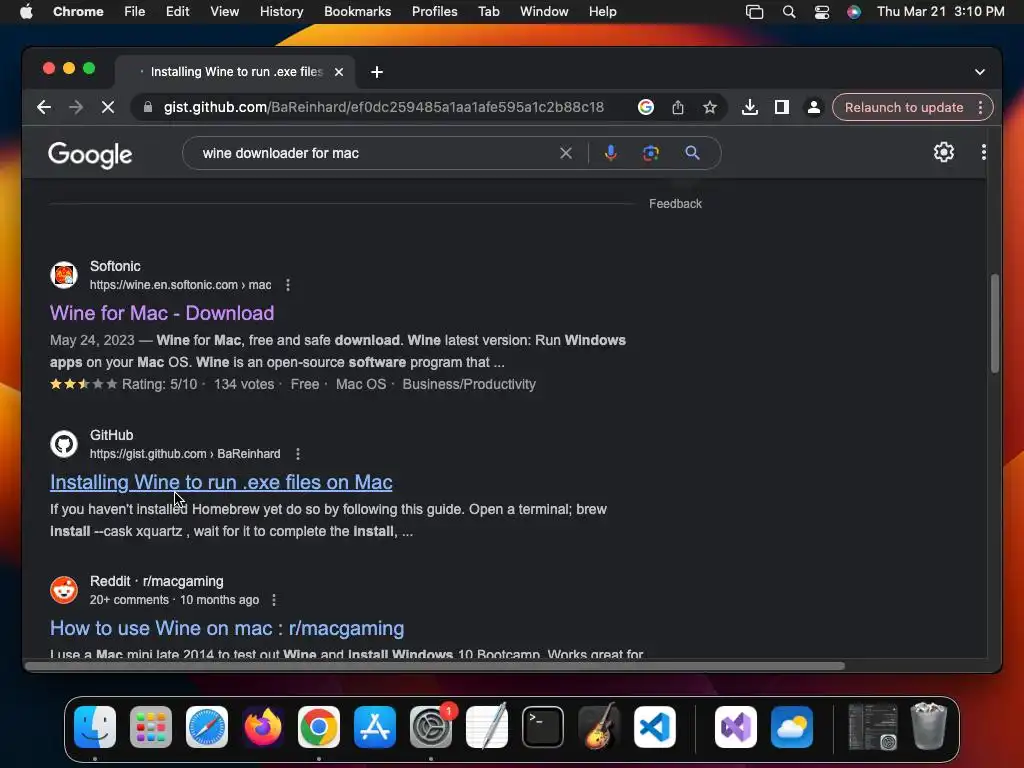Viewport: 1024px width, 768px height.
Task: Open the Profiles menu
Action: pos(434,12)
